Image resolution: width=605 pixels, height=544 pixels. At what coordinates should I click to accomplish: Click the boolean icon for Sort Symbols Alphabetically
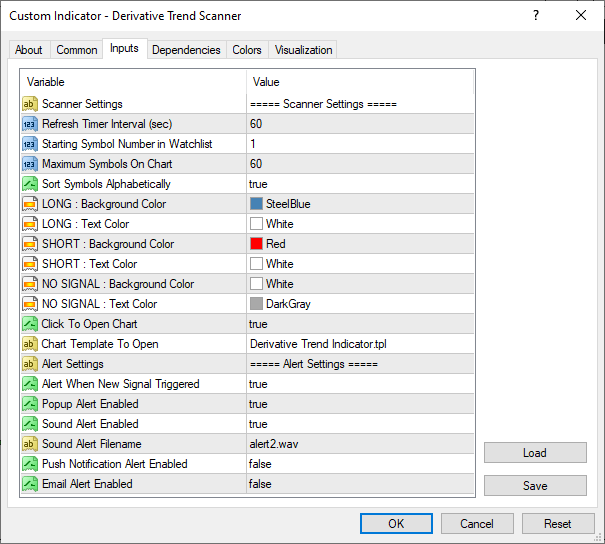[x=30, y=184]
